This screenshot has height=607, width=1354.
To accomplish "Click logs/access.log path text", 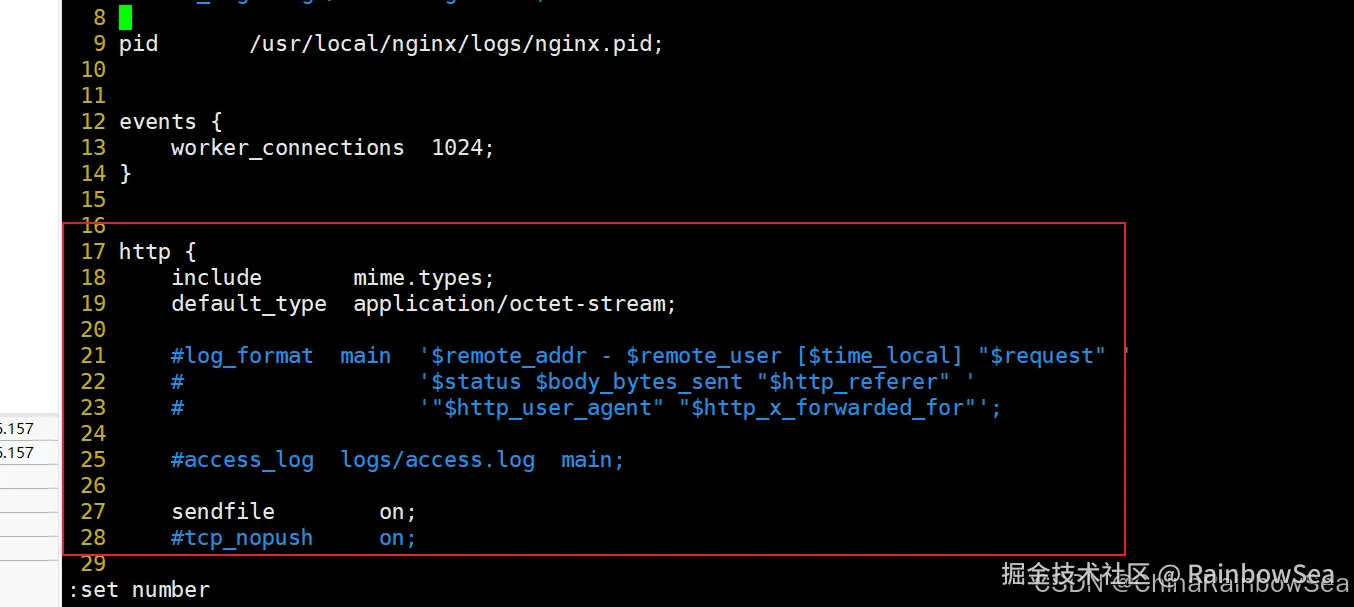I will pos(437,460).
